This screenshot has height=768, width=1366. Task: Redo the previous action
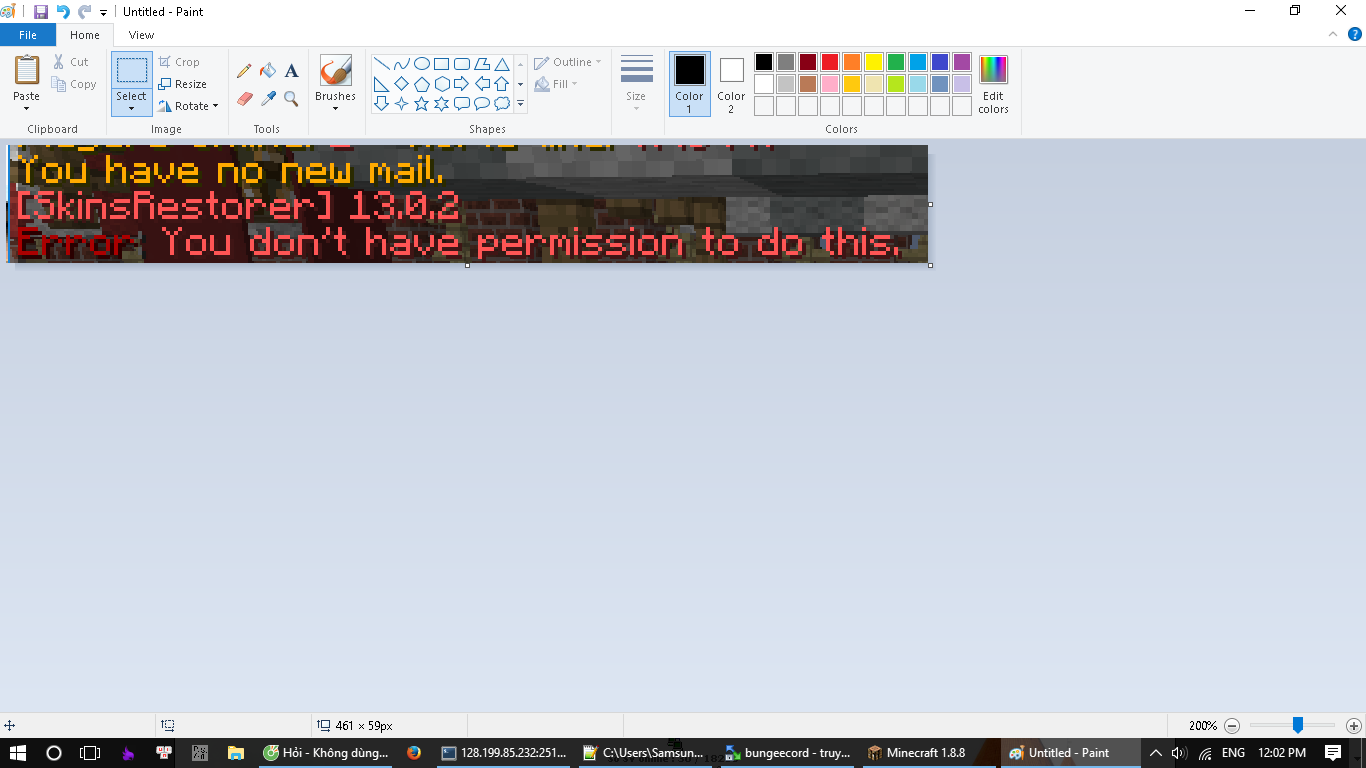pyautogui.click(x=84, y=12)
